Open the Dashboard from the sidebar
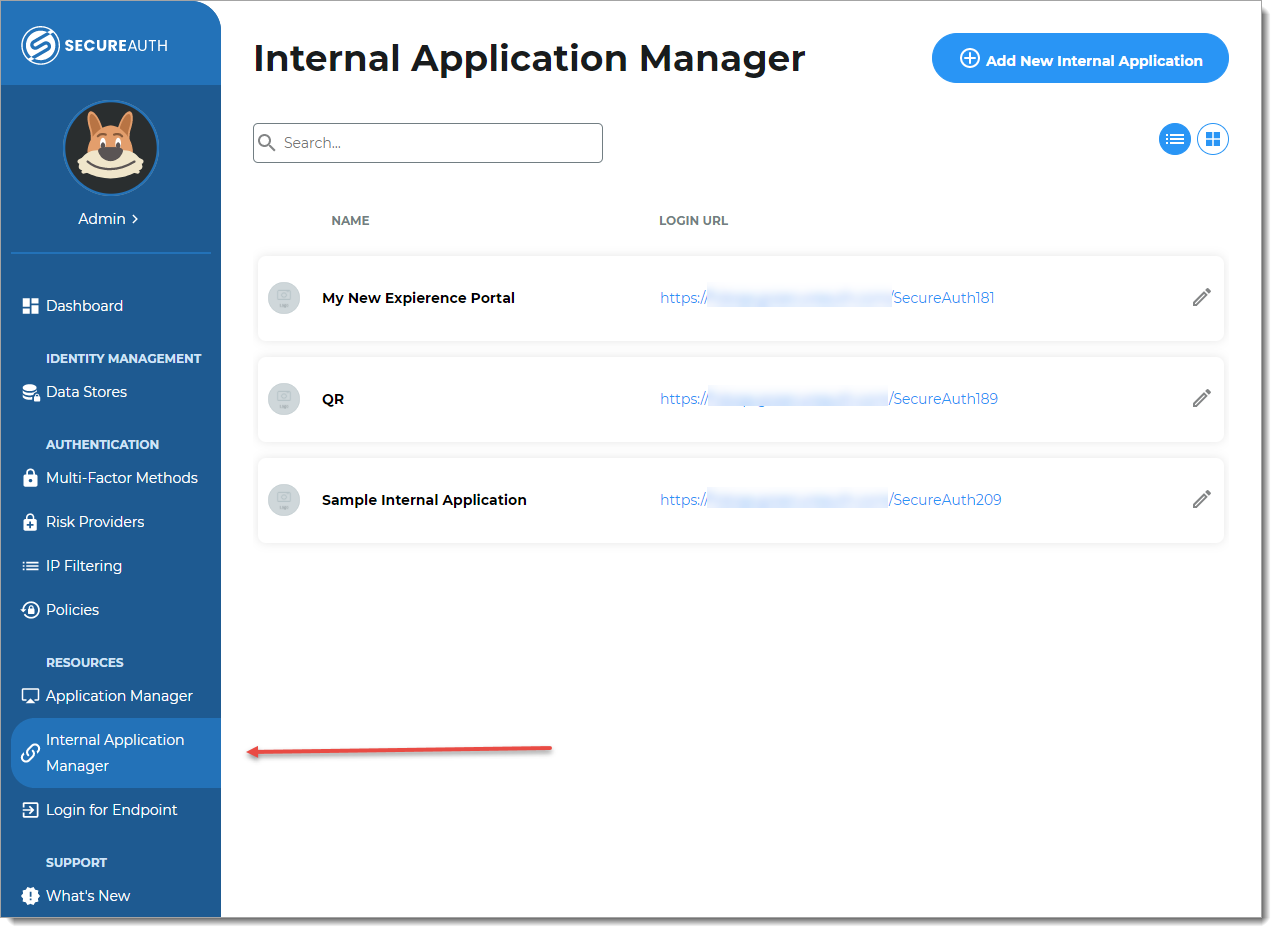 (x=84, y=305)
